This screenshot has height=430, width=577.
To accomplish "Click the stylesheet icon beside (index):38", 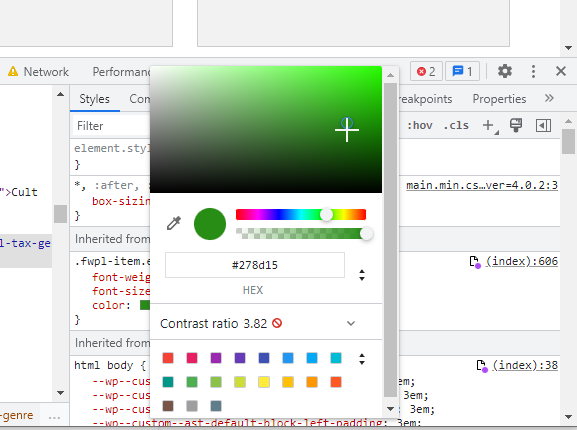I will tap(482, 366).
